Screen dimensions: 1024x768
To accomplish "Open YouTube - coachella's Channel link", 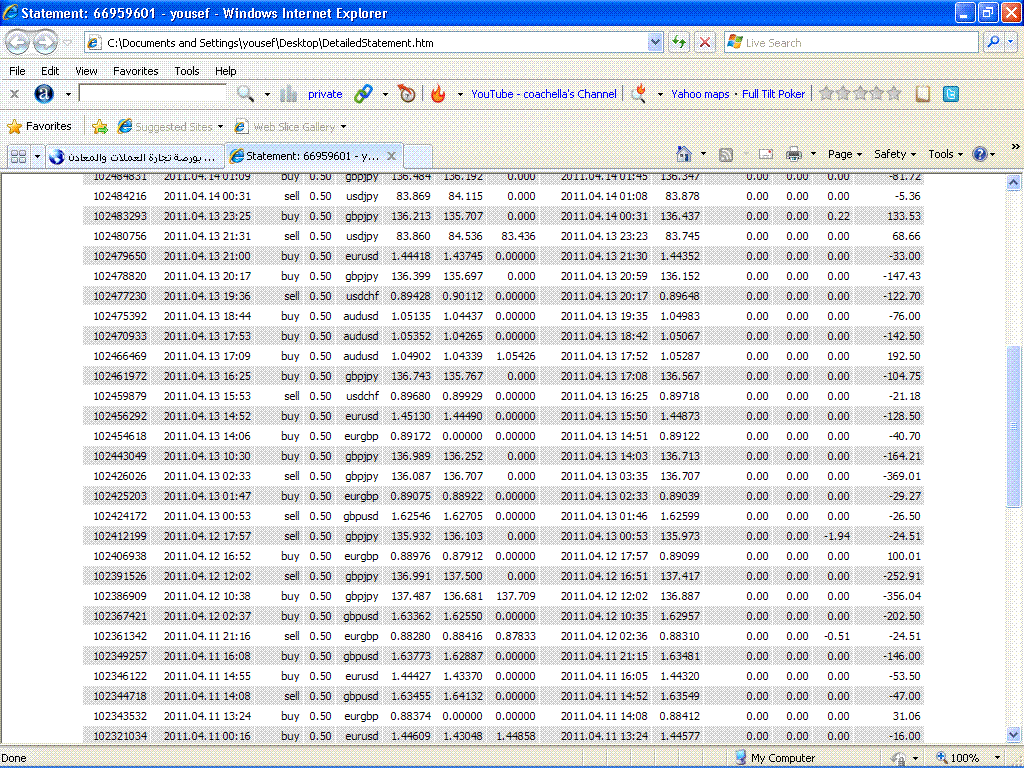I will (543, 94).
